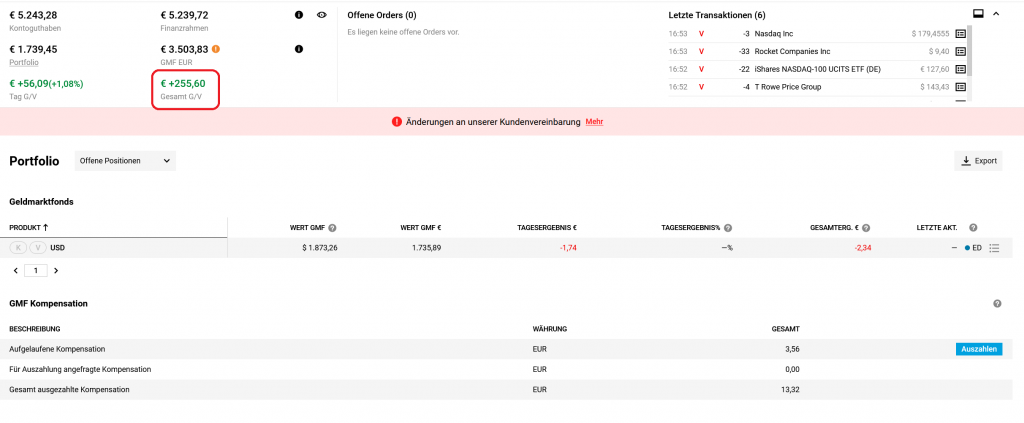1024x423 pixels.
Task: Click the Auszahlen button
Action: [x=978, y=349]
